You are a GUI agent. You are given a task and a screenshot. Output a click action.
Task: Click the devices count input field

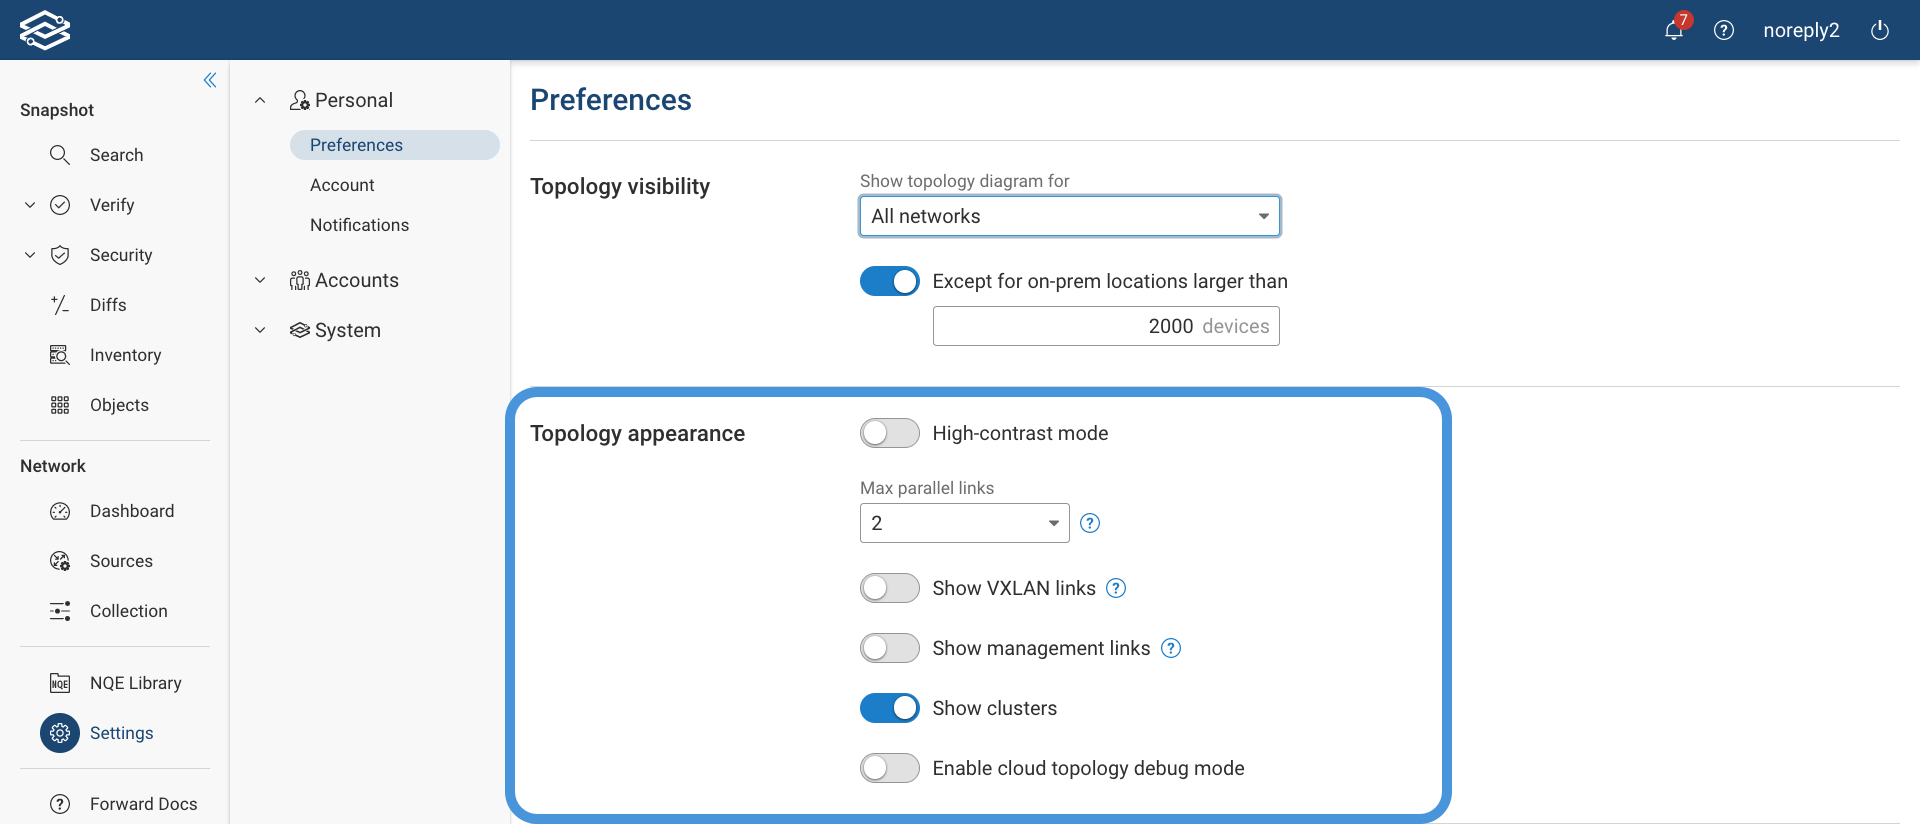(1106, 326)
